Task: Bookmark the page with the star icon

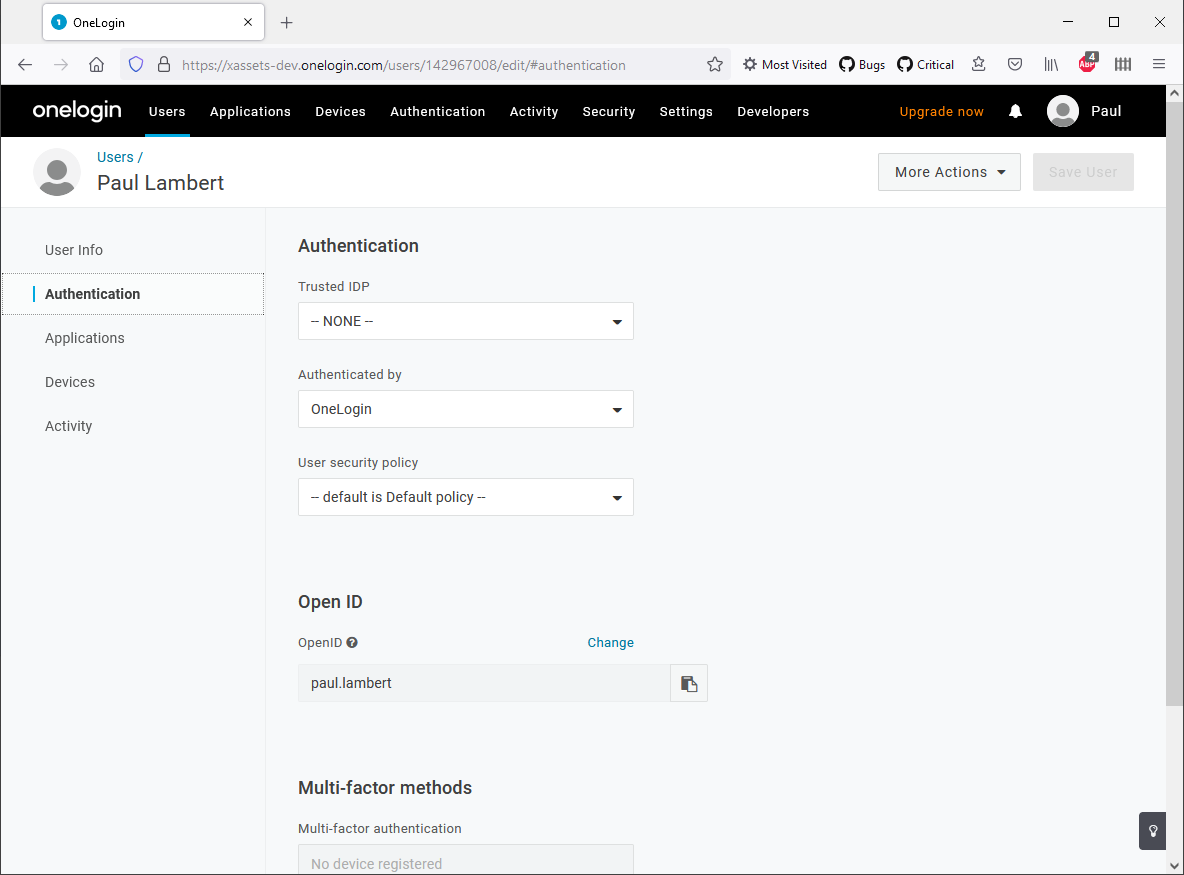Action: pyautogui.click(x=715, y=63)
